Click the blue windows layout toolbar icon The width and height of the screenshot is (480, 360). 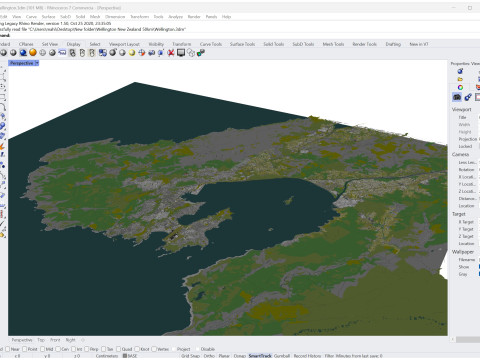(x=103, y=53)
